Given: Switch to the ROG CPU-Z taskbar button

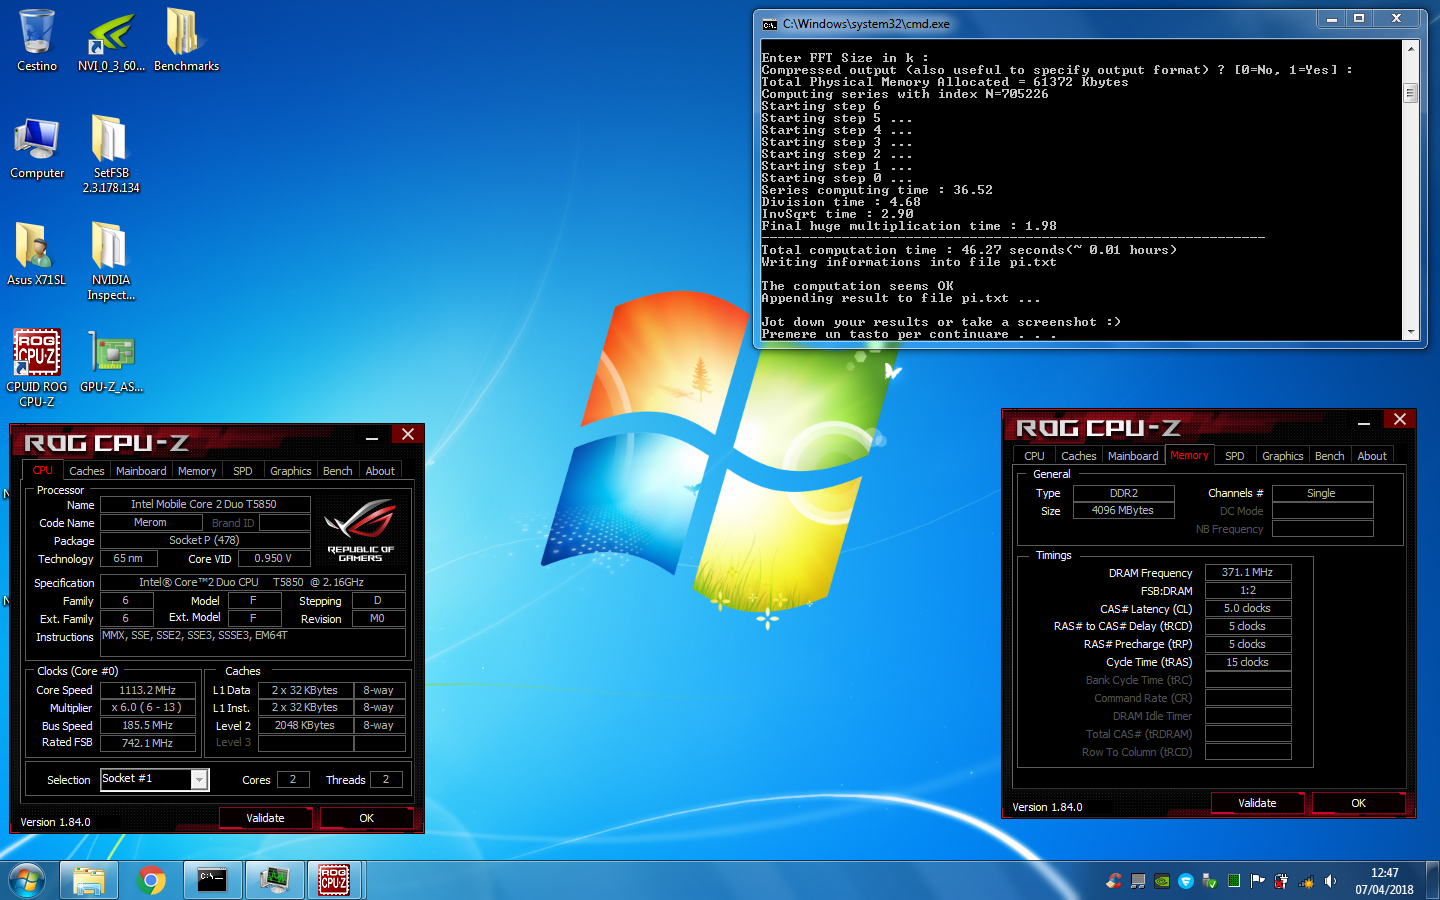Looking at the screenshot, I should 335,880.
